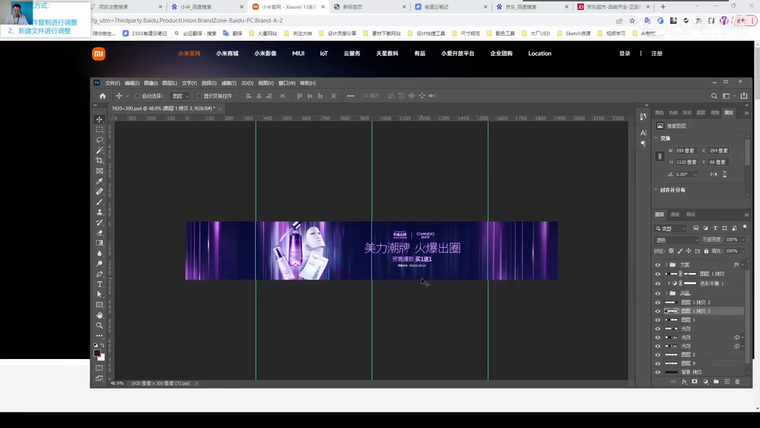Click the 小米商城 link on Xiaomi site

click(228, 54)
